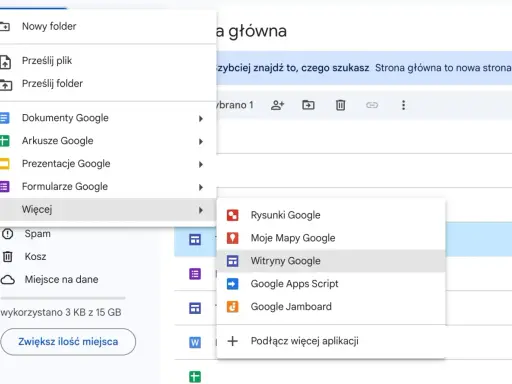Select Prezentacje Google menu item

(108, 164)
